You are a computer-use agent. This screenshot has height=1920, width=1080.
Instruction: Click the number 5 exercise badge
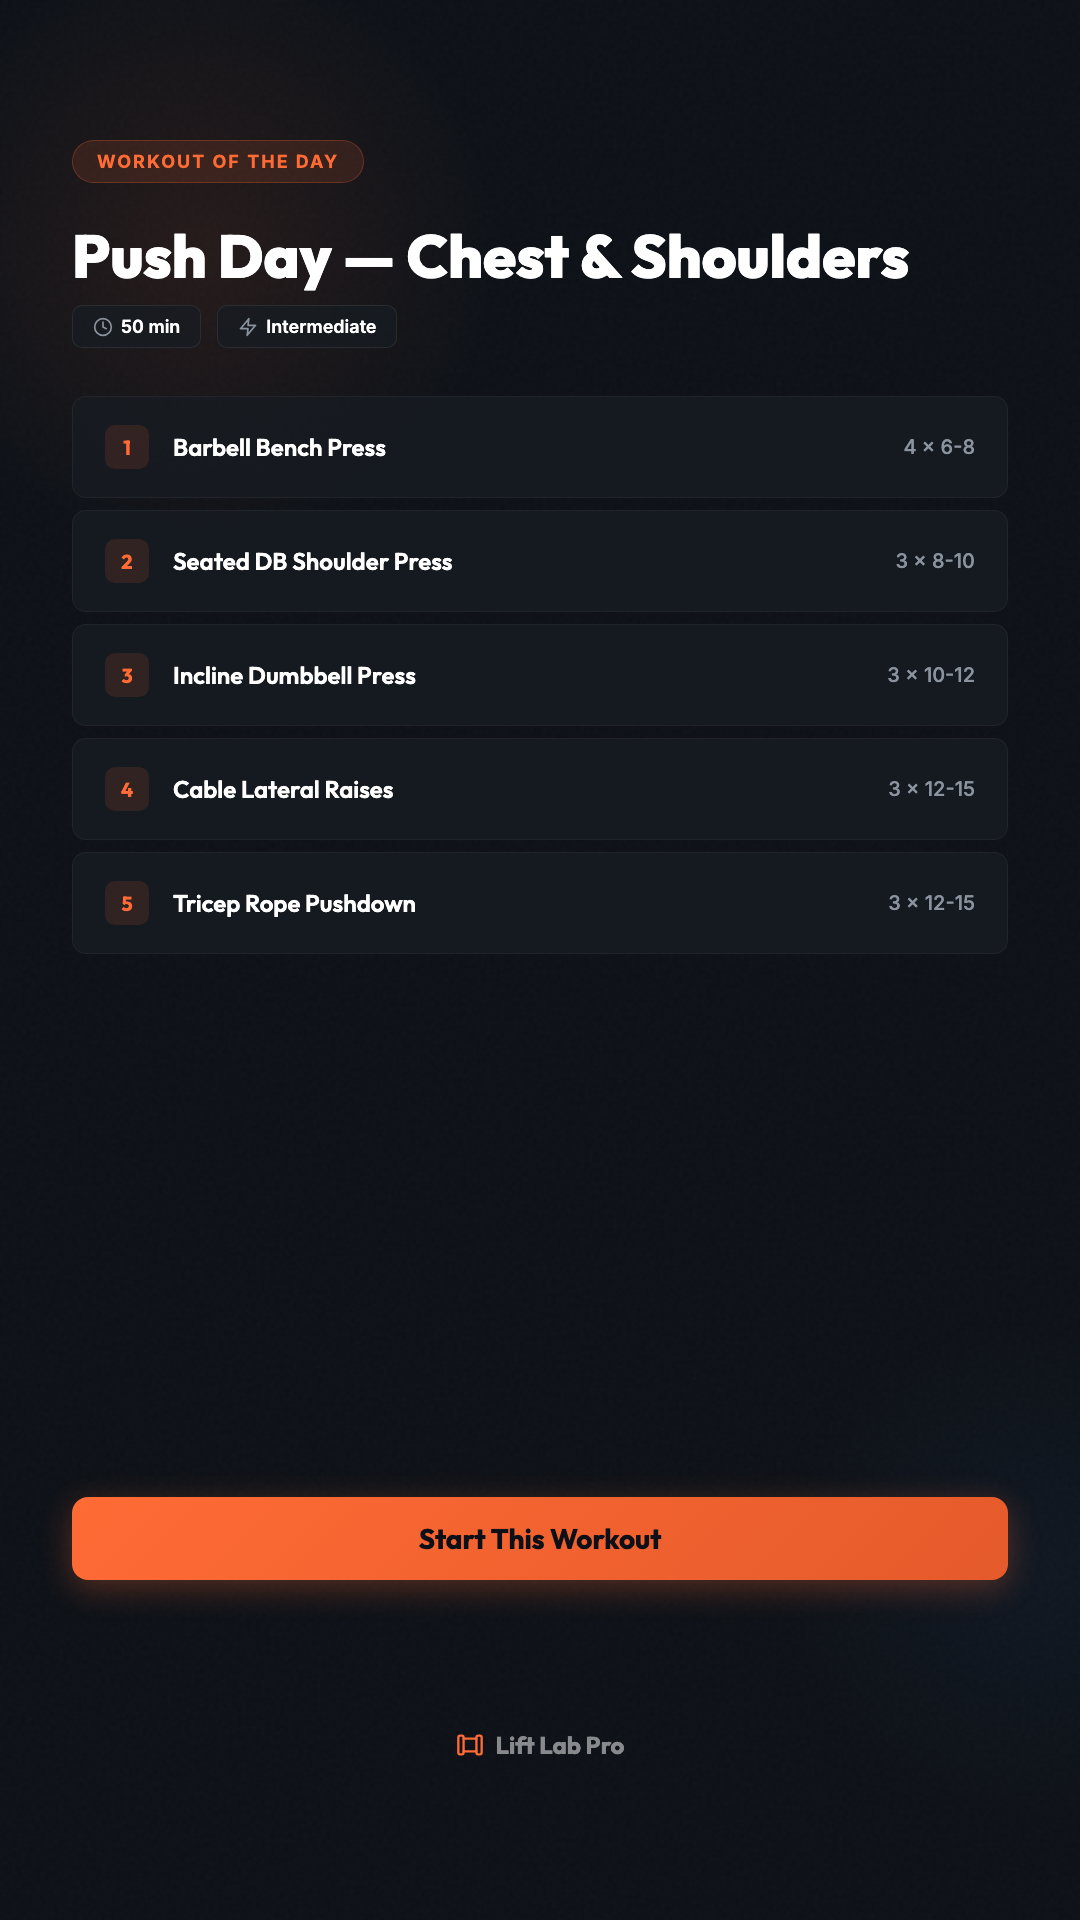click(x=127, y=903)
